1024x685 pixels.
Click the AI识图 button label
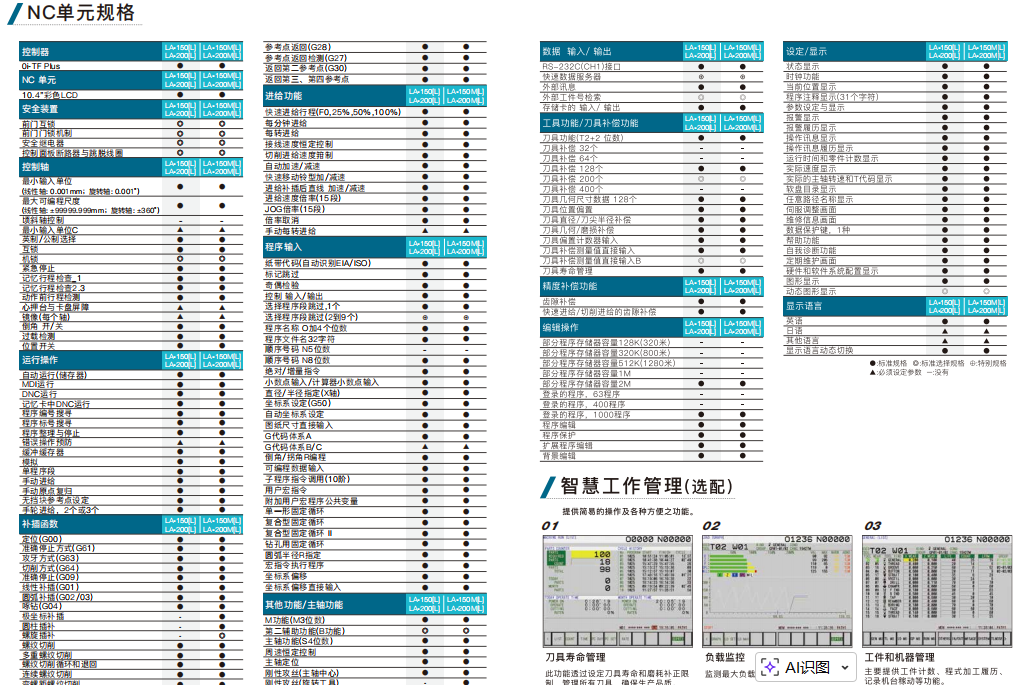click(807, 667)
